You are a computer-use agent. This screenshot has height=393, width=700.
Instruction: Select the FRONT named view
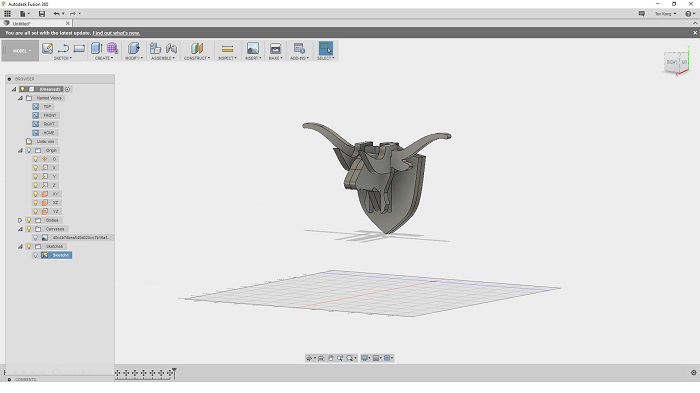coord(50,115)
